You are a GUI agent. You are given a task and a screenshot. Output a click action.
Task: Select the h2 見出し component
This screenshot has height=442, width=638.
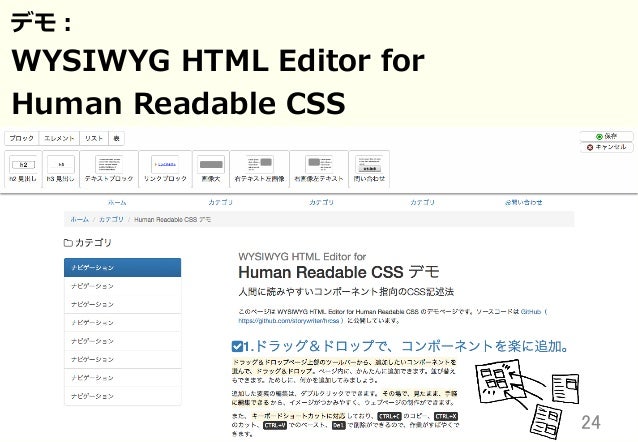23,169
